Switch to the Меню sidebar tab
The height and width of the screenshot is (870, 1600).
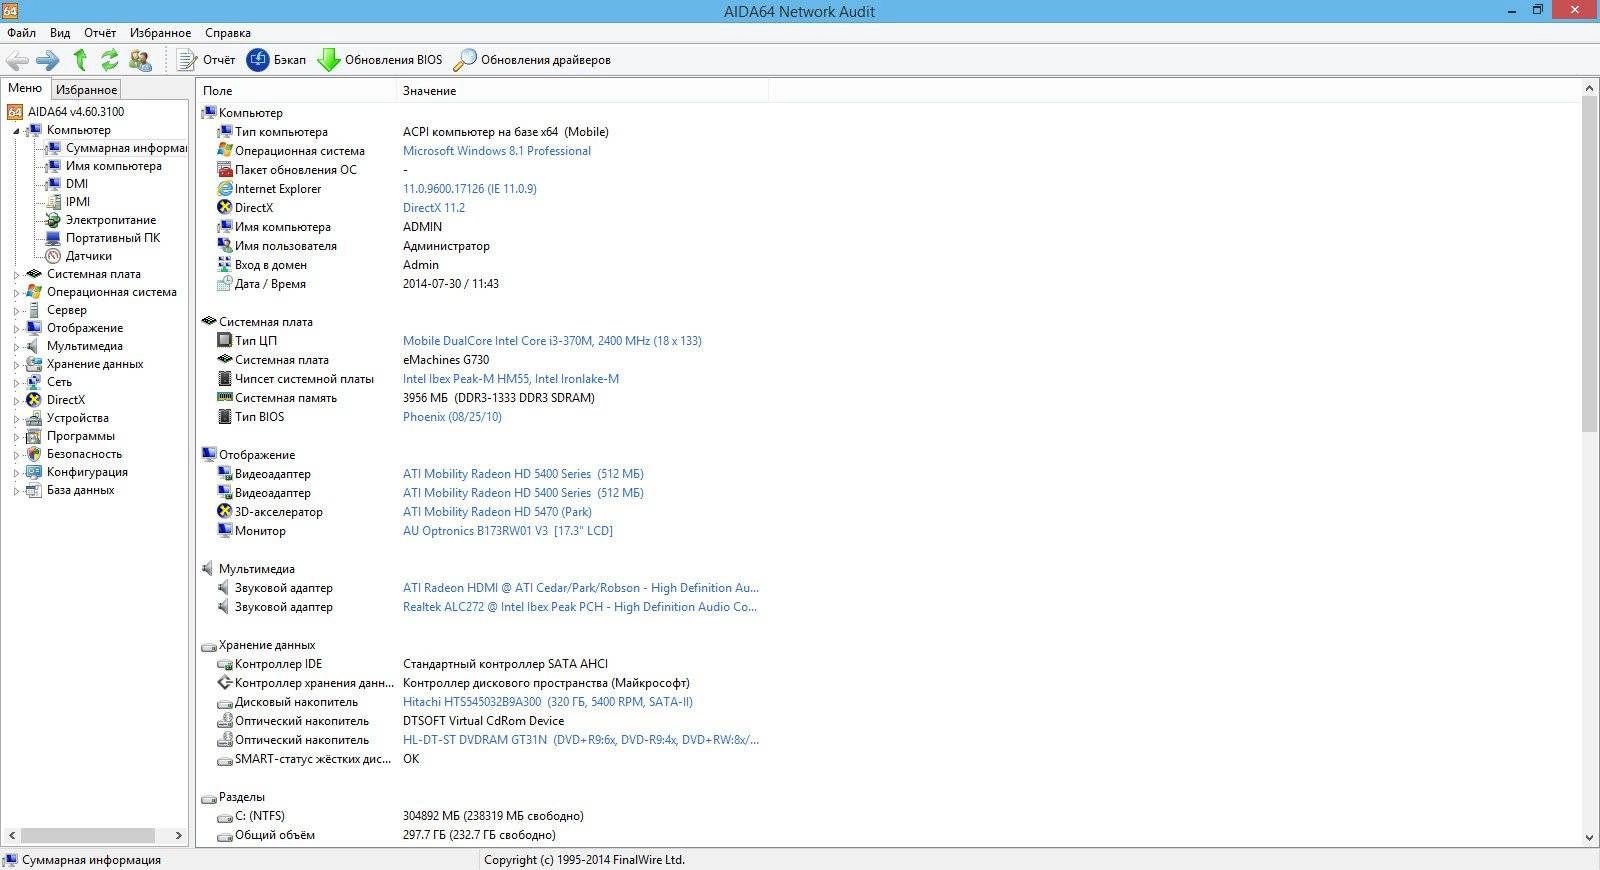(x=25, y=88)
